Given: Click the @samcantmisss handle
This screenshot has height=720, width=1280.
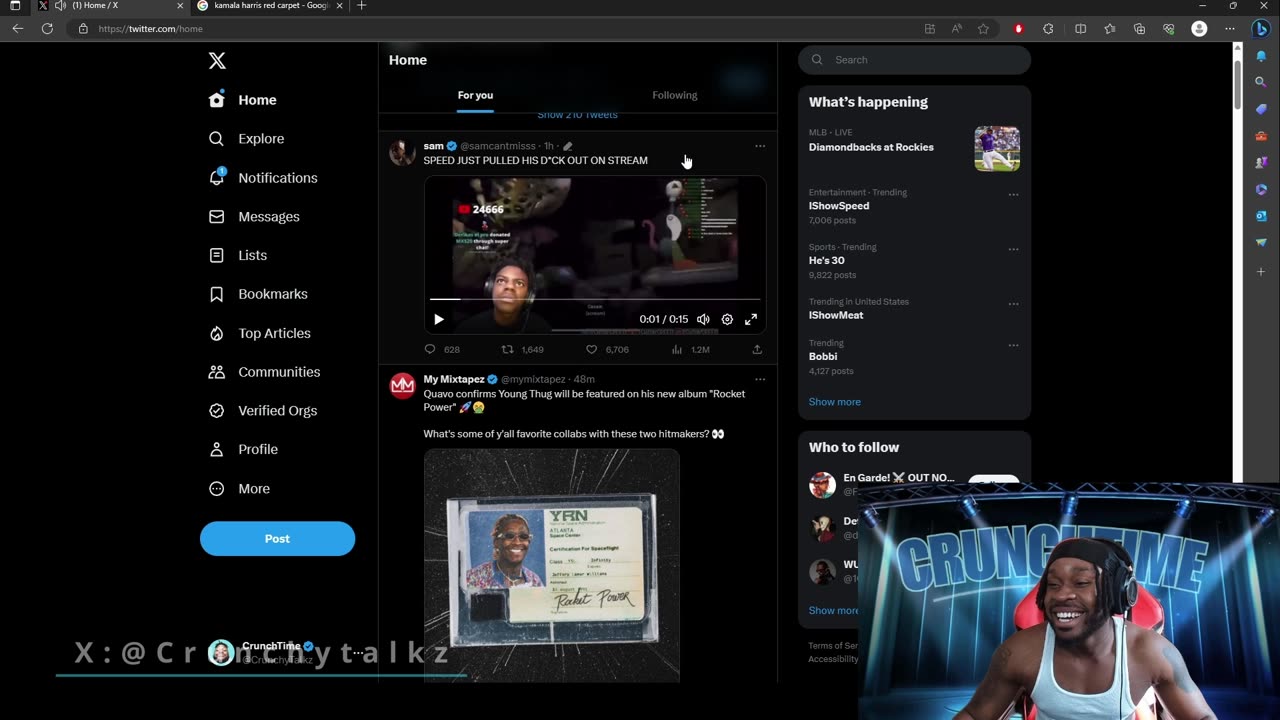Looking at the screenshot, I should pyautogui.click(x=498, y=146).
